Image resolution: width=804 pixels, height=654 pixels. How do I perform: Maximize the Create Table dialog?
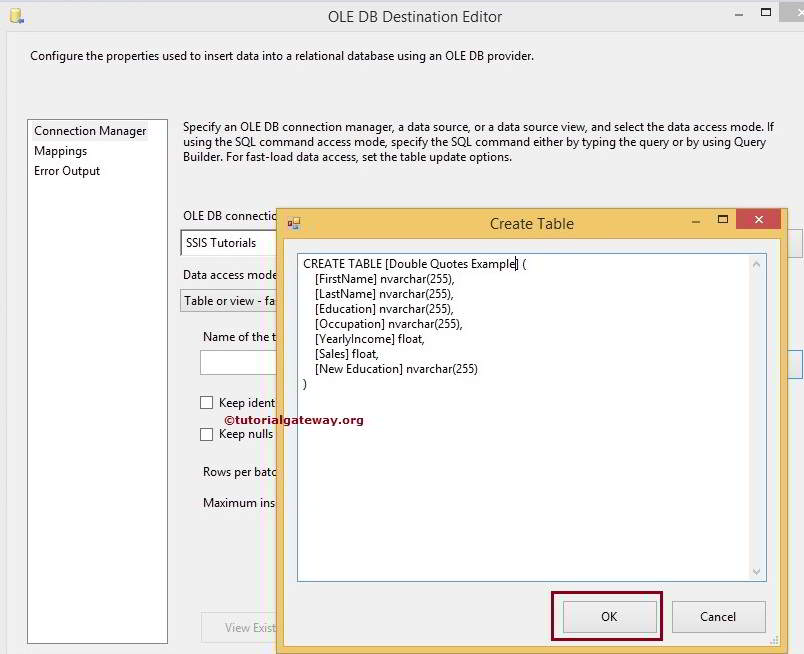pos(724,219)
